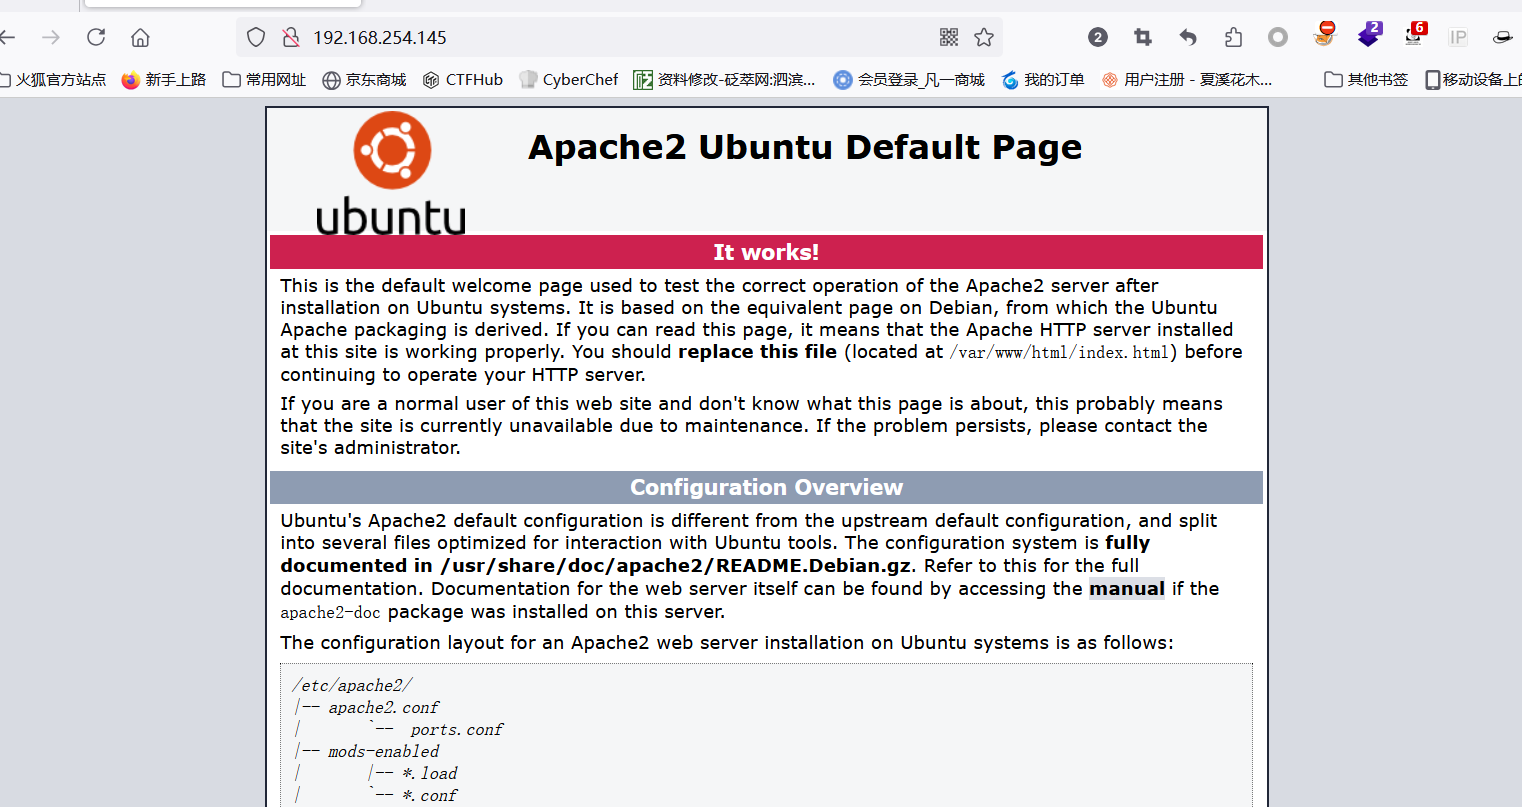Click the 'mods-enabled' tree line
The width and height of the screenshot is (1522, 807).
[x=384, y=751]
